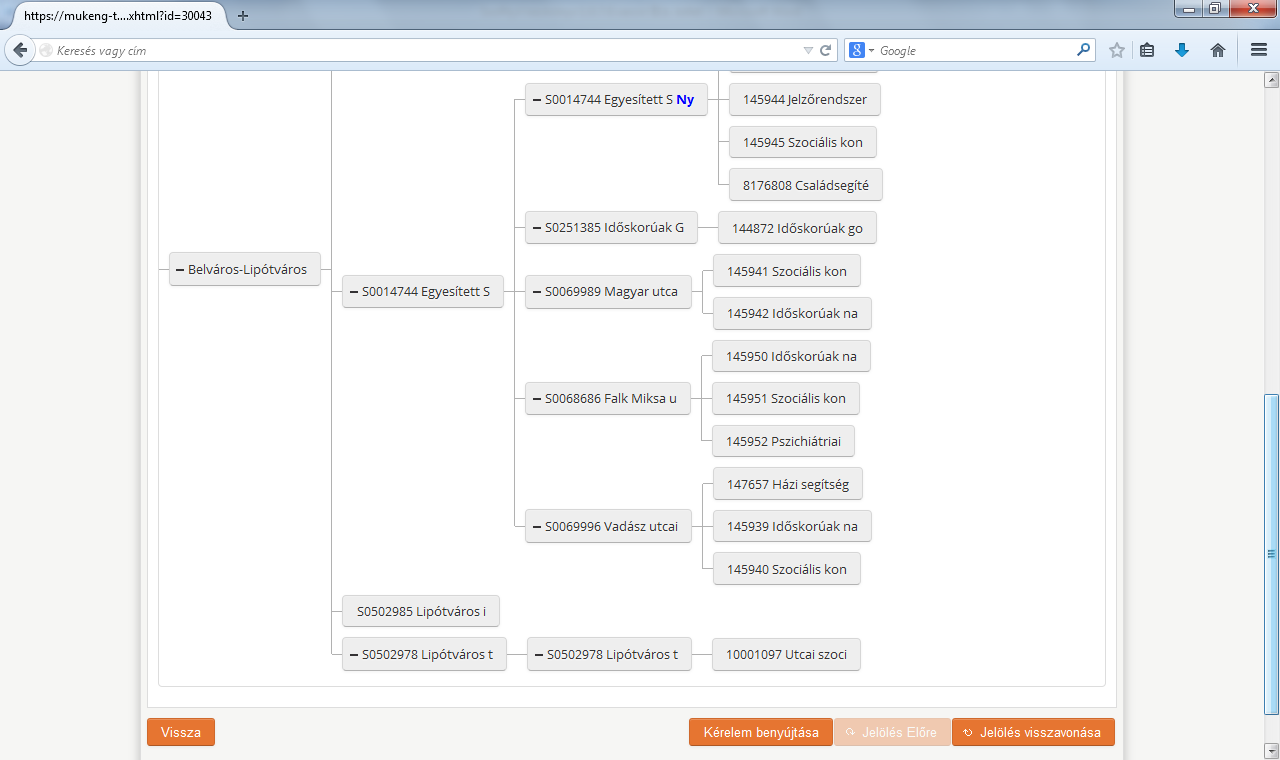Select 145942 Időskorúak na node
This screenshot has width=1280, height=760.
pos(792,313)
